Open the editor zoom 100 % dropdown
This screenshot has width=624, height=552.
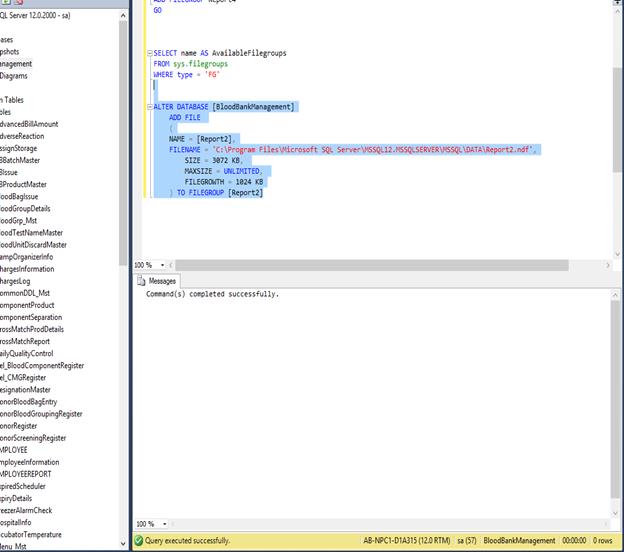click(x=162, y=265)
